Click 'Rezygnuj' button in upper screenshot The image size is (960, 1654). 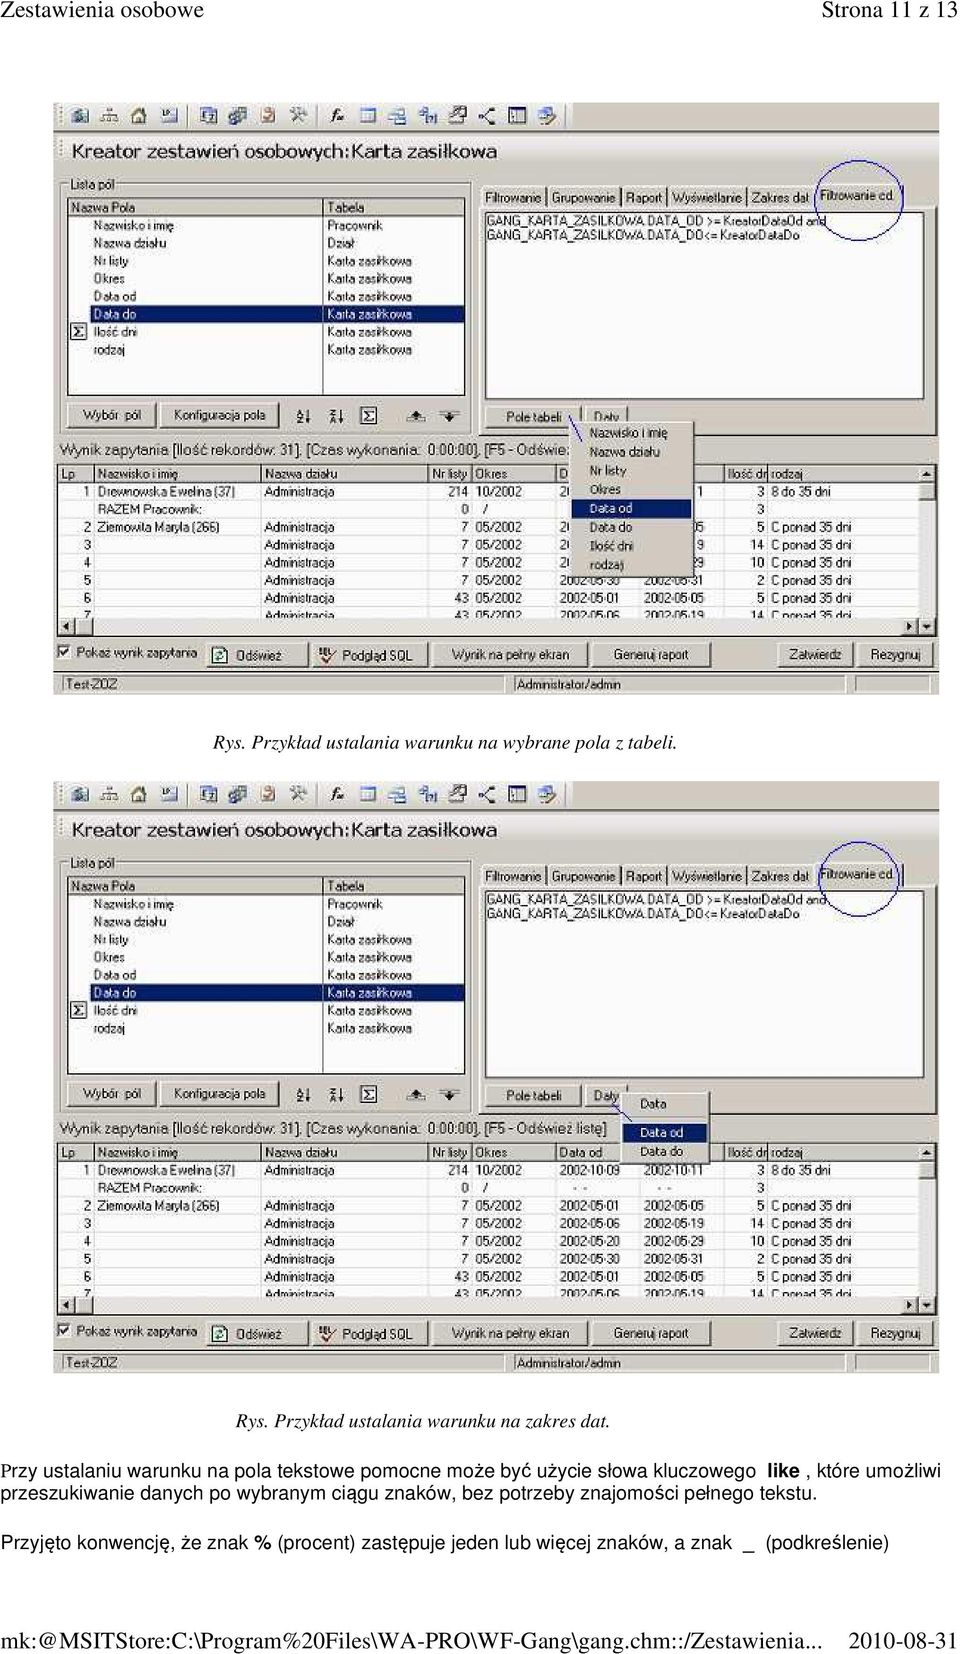(895, 656)
